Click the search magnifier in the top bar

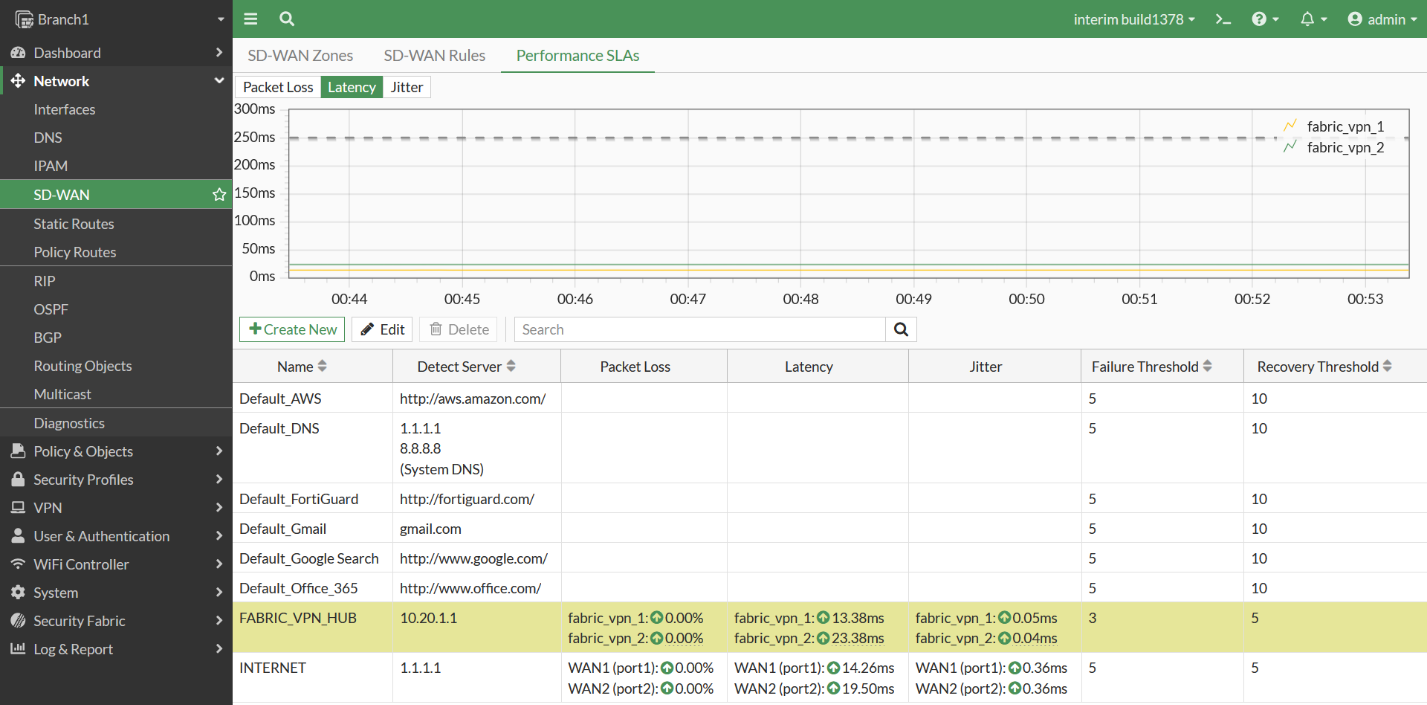(x=286, y=18)
